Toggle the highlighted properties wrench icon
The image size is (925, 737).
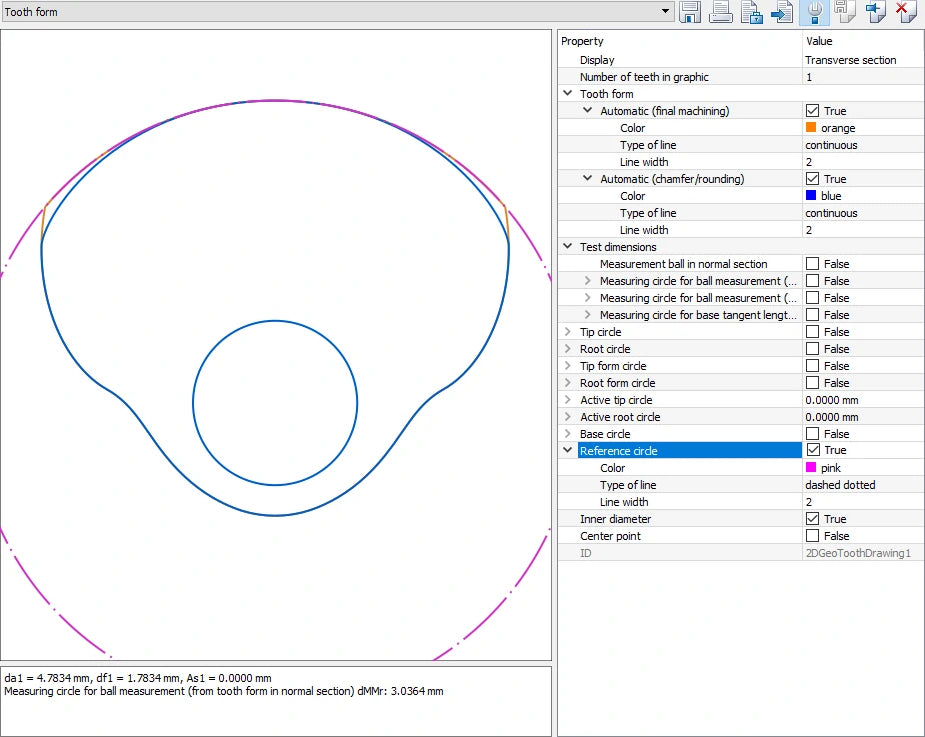pos(815,12)
